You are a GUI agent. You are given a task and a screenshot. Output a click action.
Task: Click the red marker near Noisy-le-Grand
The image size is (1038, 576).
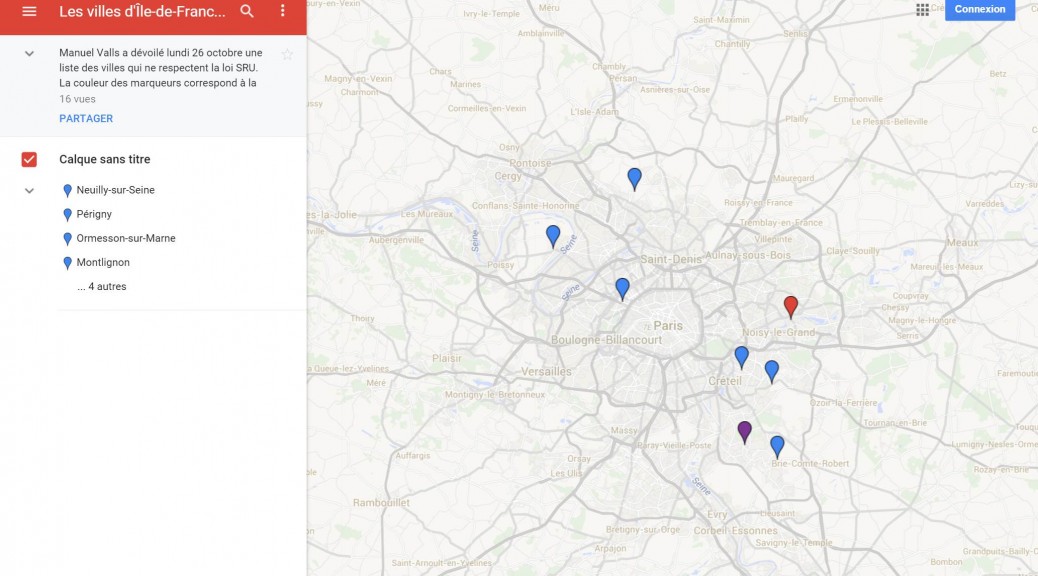point(791,305)
